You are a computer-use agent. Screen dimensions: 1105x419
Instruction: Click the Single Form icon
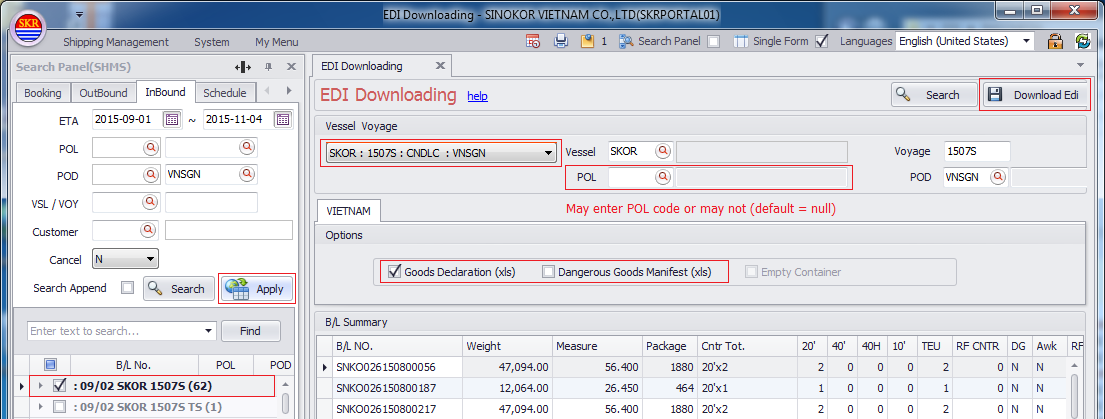coord(741,41)
